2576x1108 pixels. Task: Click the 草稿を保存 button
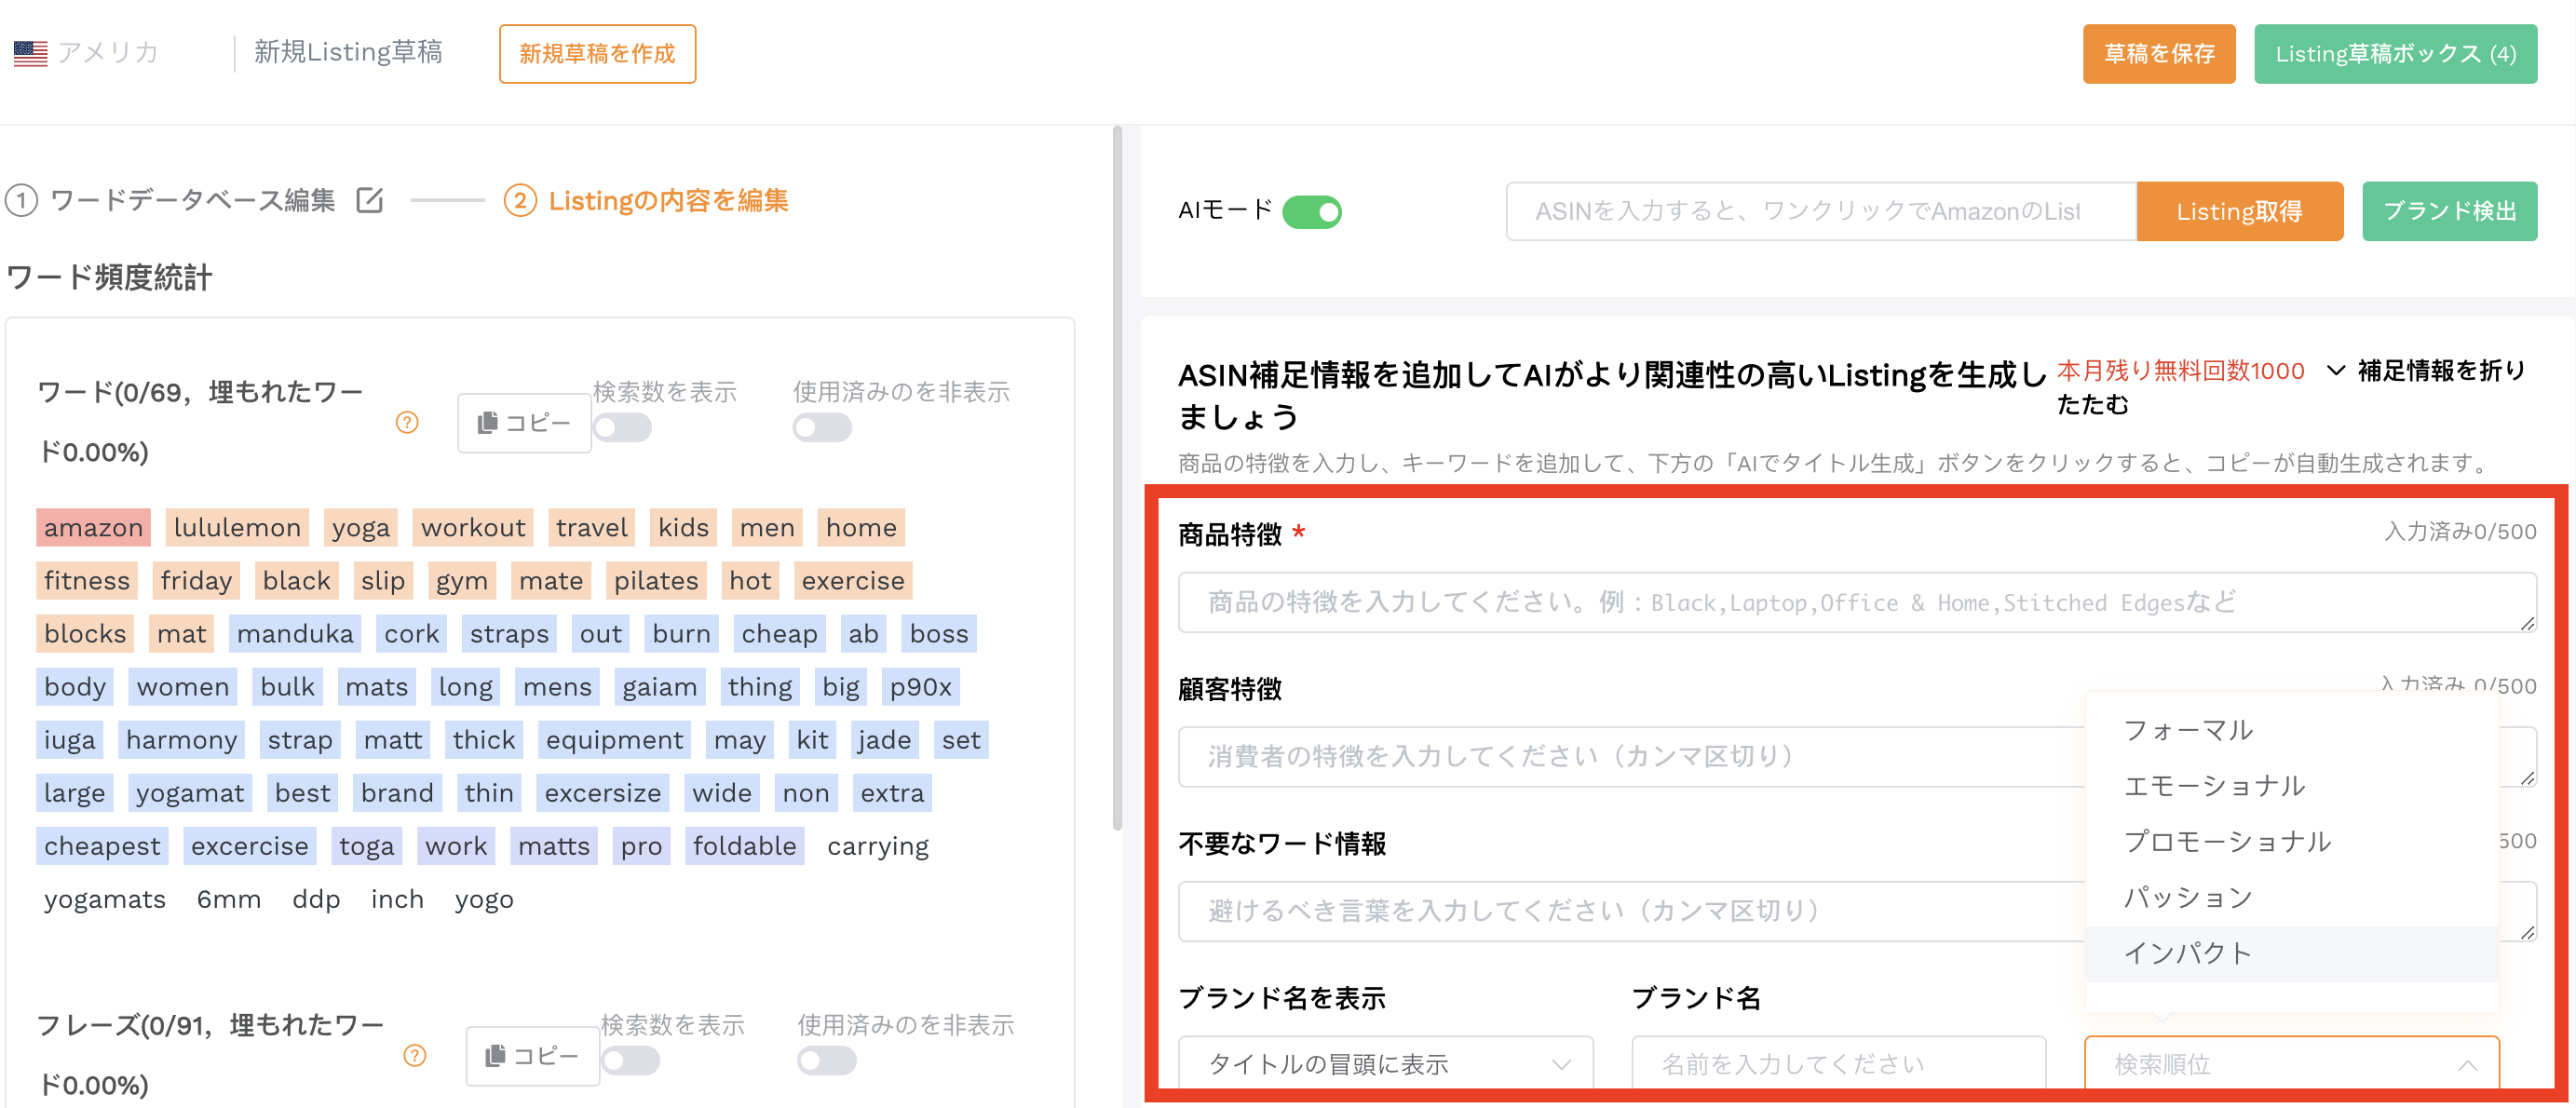click(2158, 54)
